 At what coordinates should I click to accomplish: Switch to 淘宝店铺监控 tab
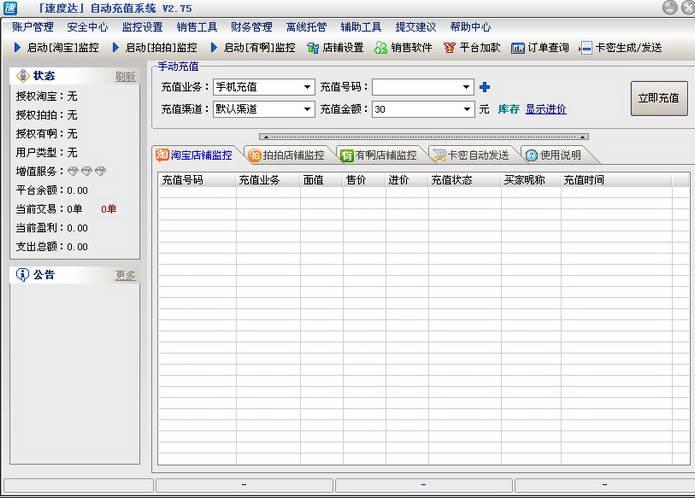point(194,155)
